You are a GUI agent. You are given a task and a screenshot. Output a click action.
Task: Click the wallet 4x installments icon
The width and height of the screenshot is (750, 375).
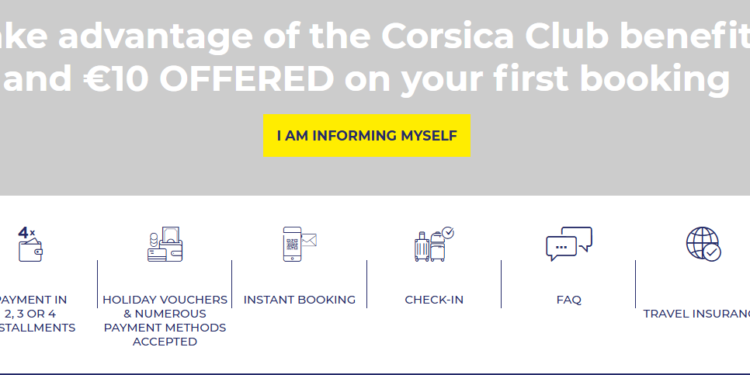(30, 244)
